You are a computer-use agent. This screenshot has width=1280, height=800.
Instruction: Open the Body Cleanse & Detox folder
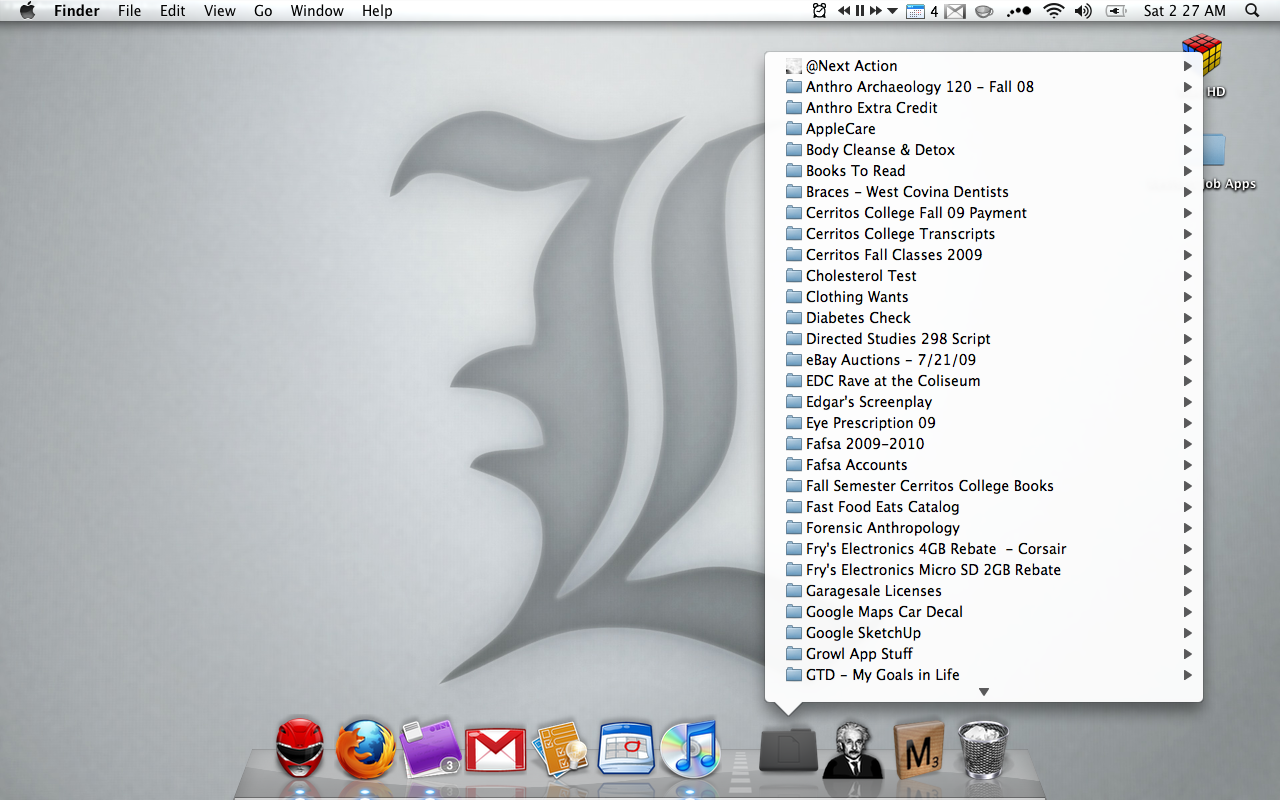point(984,150)
